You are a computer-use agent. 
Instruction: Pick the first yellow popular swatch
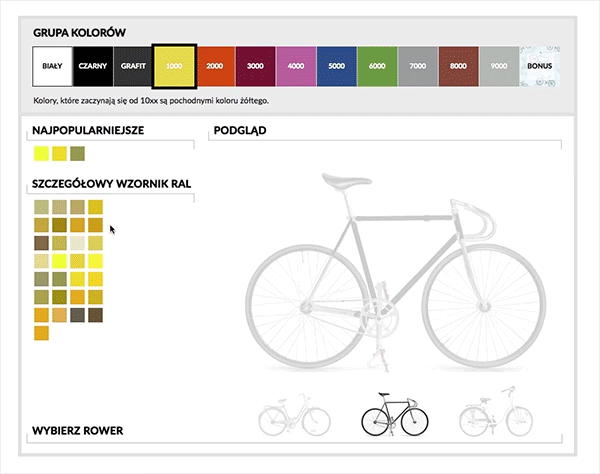tap(41, 153)
